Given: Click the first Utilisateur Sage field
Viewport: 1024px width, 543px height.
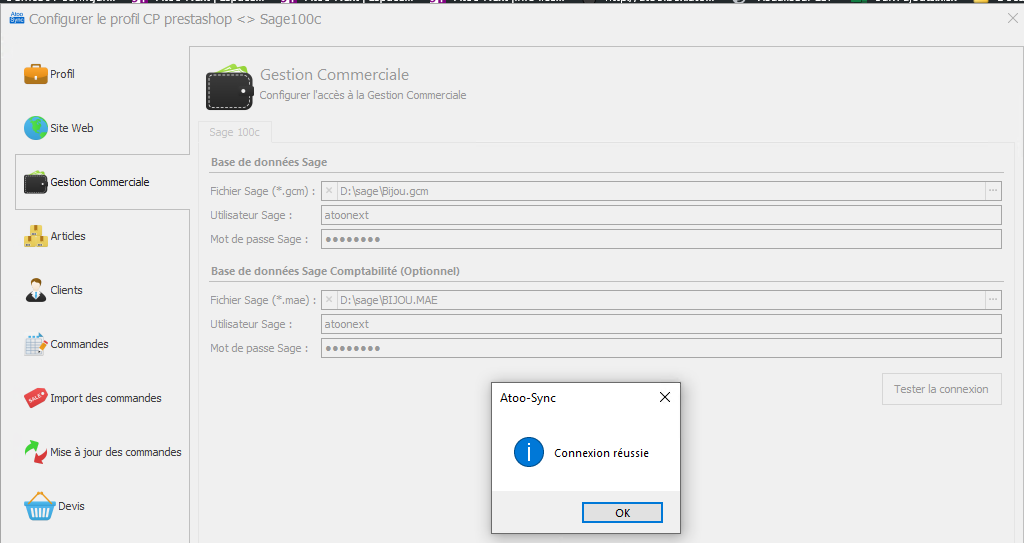Looking at the screenshot, I should pos(661,215).
